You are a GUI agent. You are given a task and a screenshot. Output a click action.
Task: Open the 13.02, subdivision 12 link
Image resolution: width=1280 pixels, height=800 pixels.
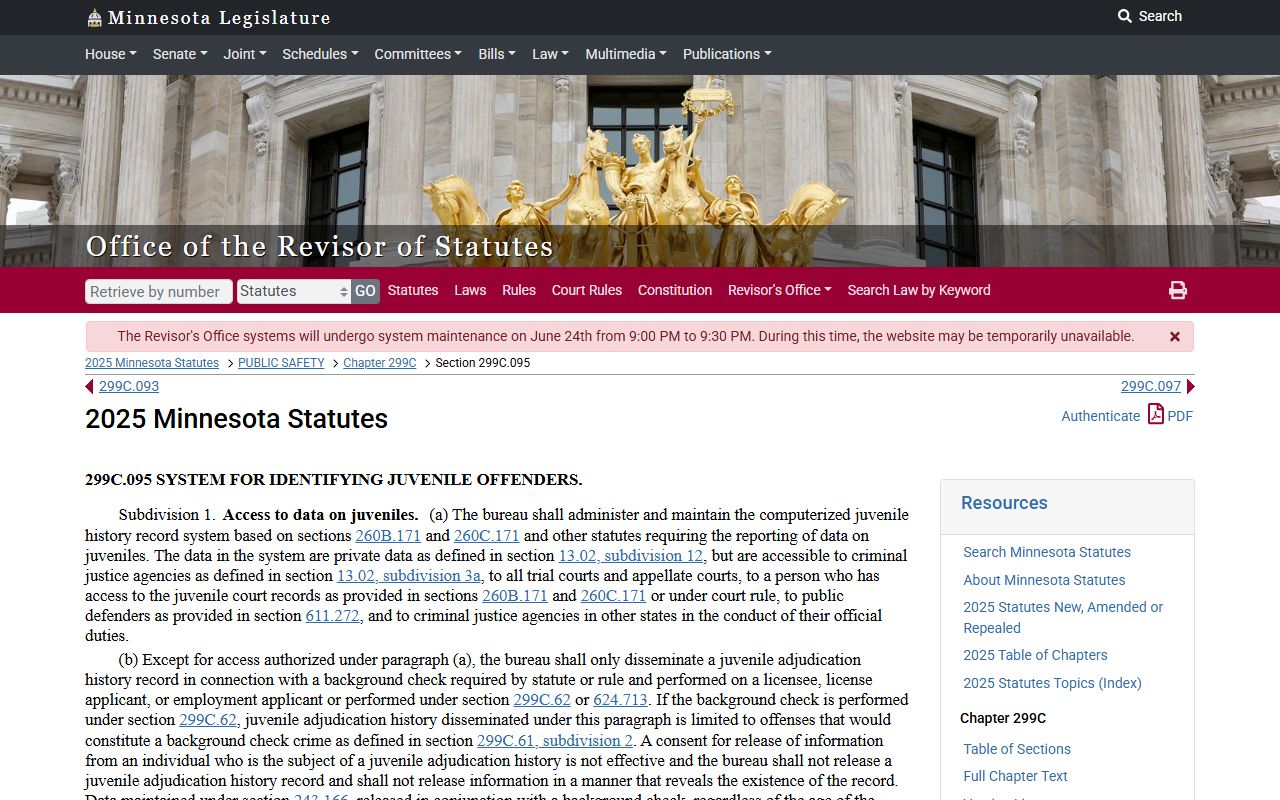click(x=632, y=555)
